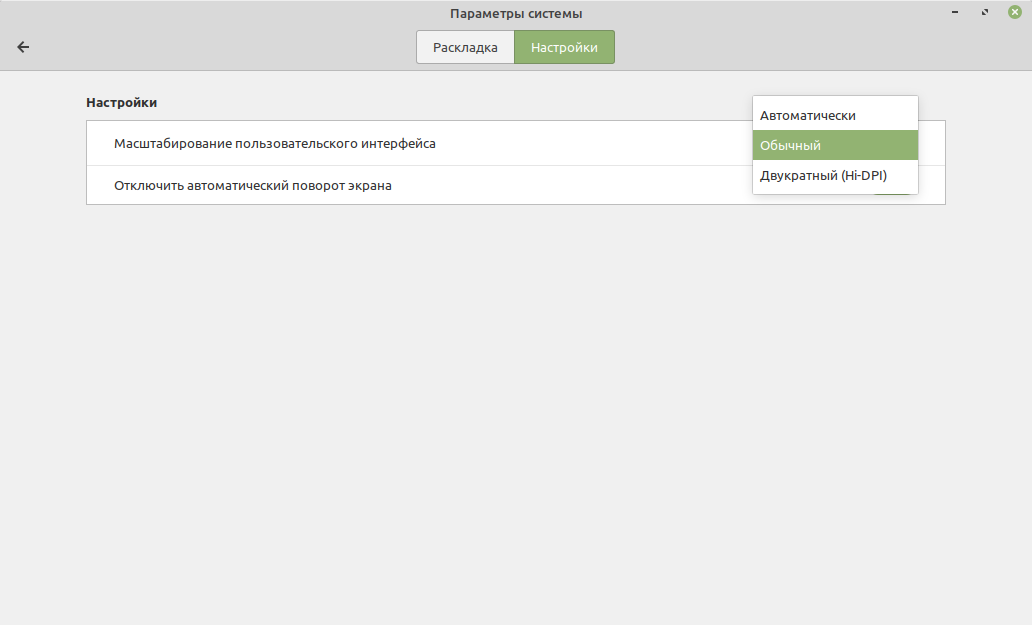Close the Параметры системы window
Screen dimensions: 1032x625
point(1015,12)
